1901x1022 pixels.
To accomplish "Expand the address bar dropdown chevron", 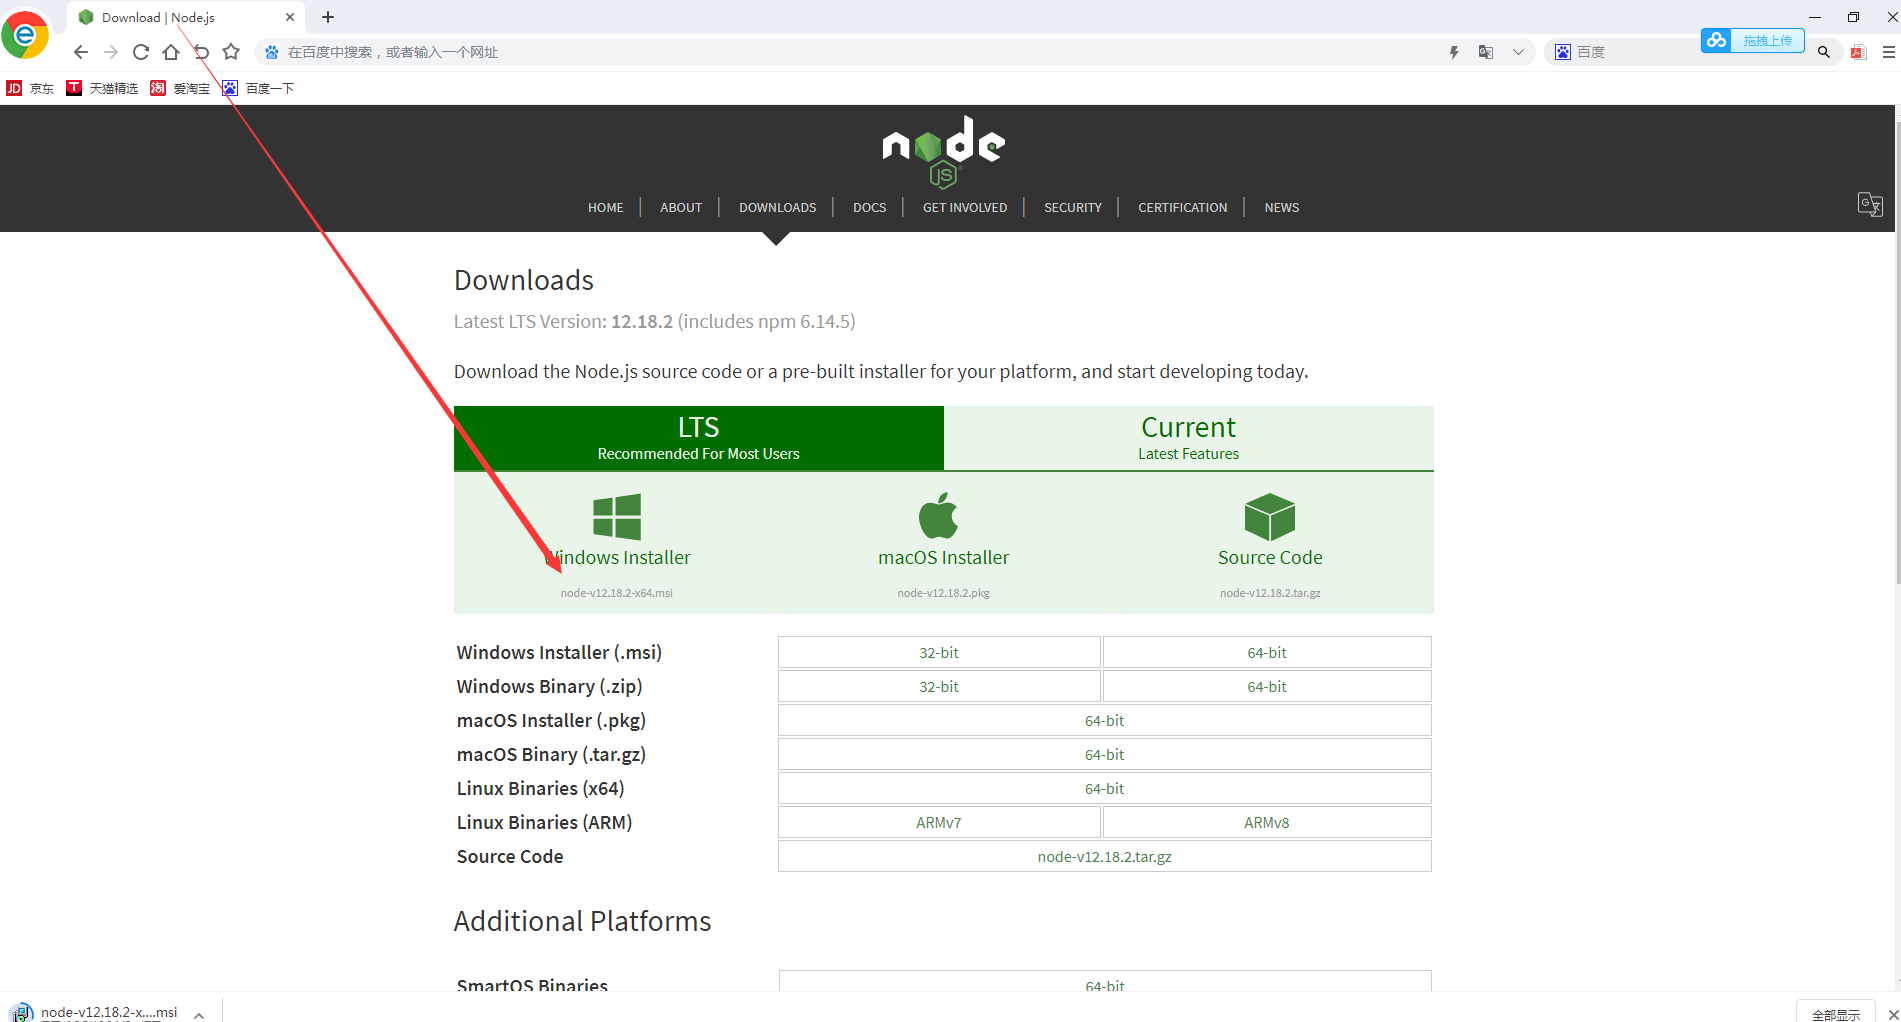I will [x=1518, y=52].
